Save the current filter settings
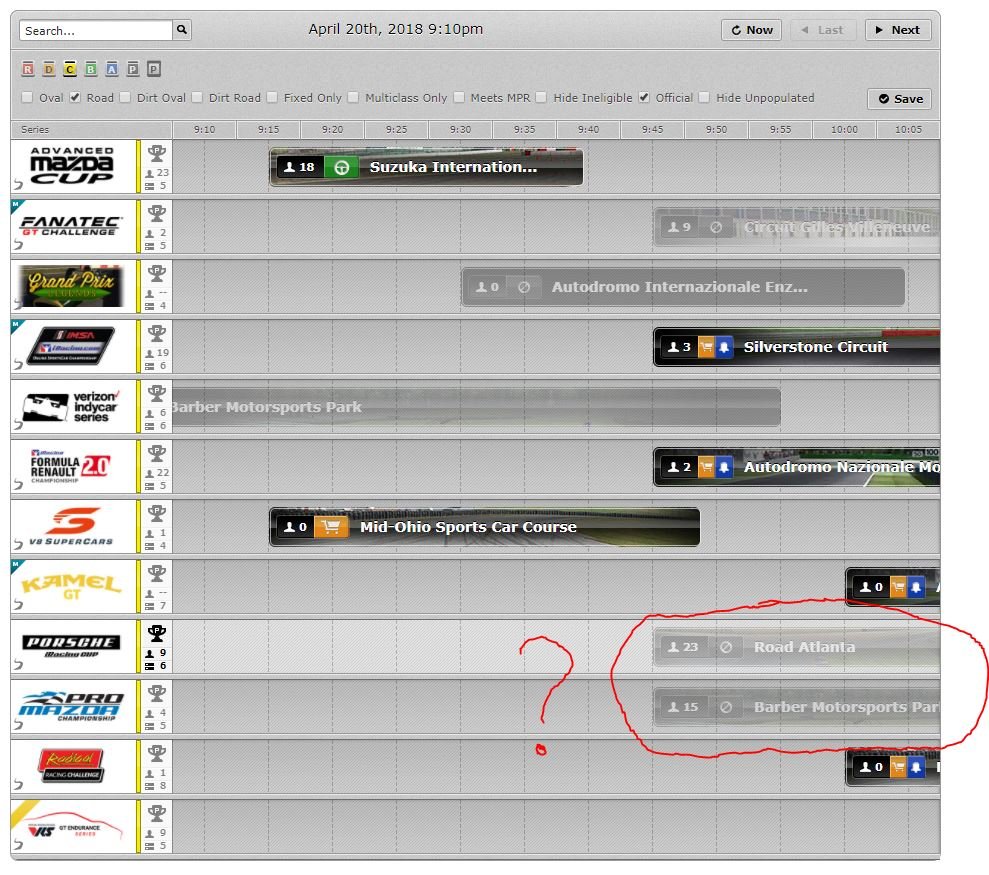989x875 pixels. coord(899,99)
